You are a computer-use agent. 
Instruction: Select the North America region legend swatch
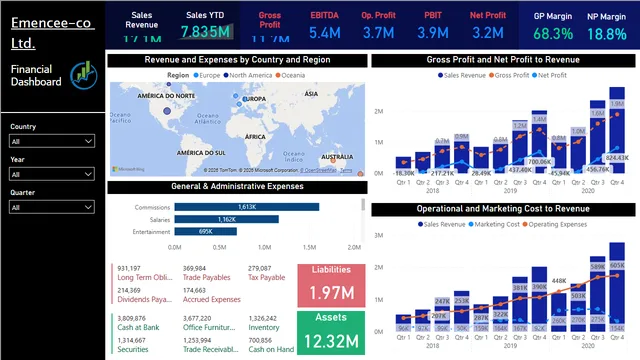pos(226,75)
